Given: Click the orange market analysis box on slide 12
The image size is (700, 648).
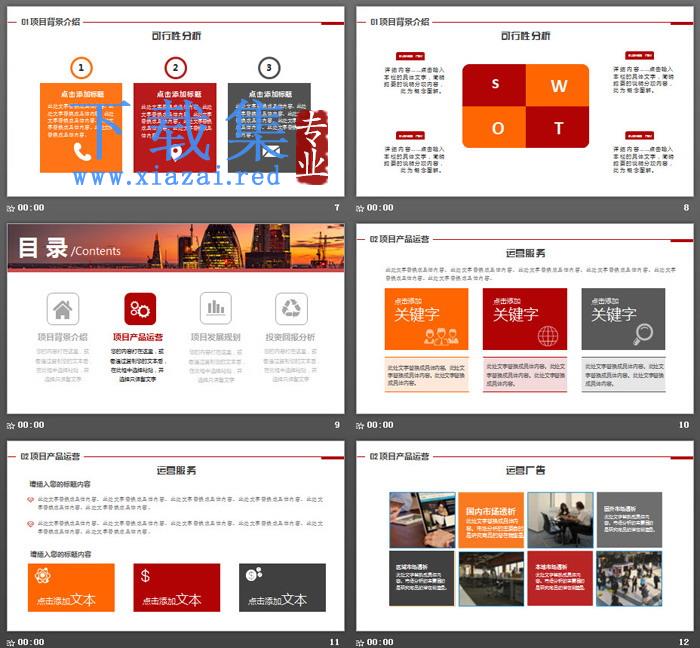Looking at the screenshot, I should click(491, 520).
